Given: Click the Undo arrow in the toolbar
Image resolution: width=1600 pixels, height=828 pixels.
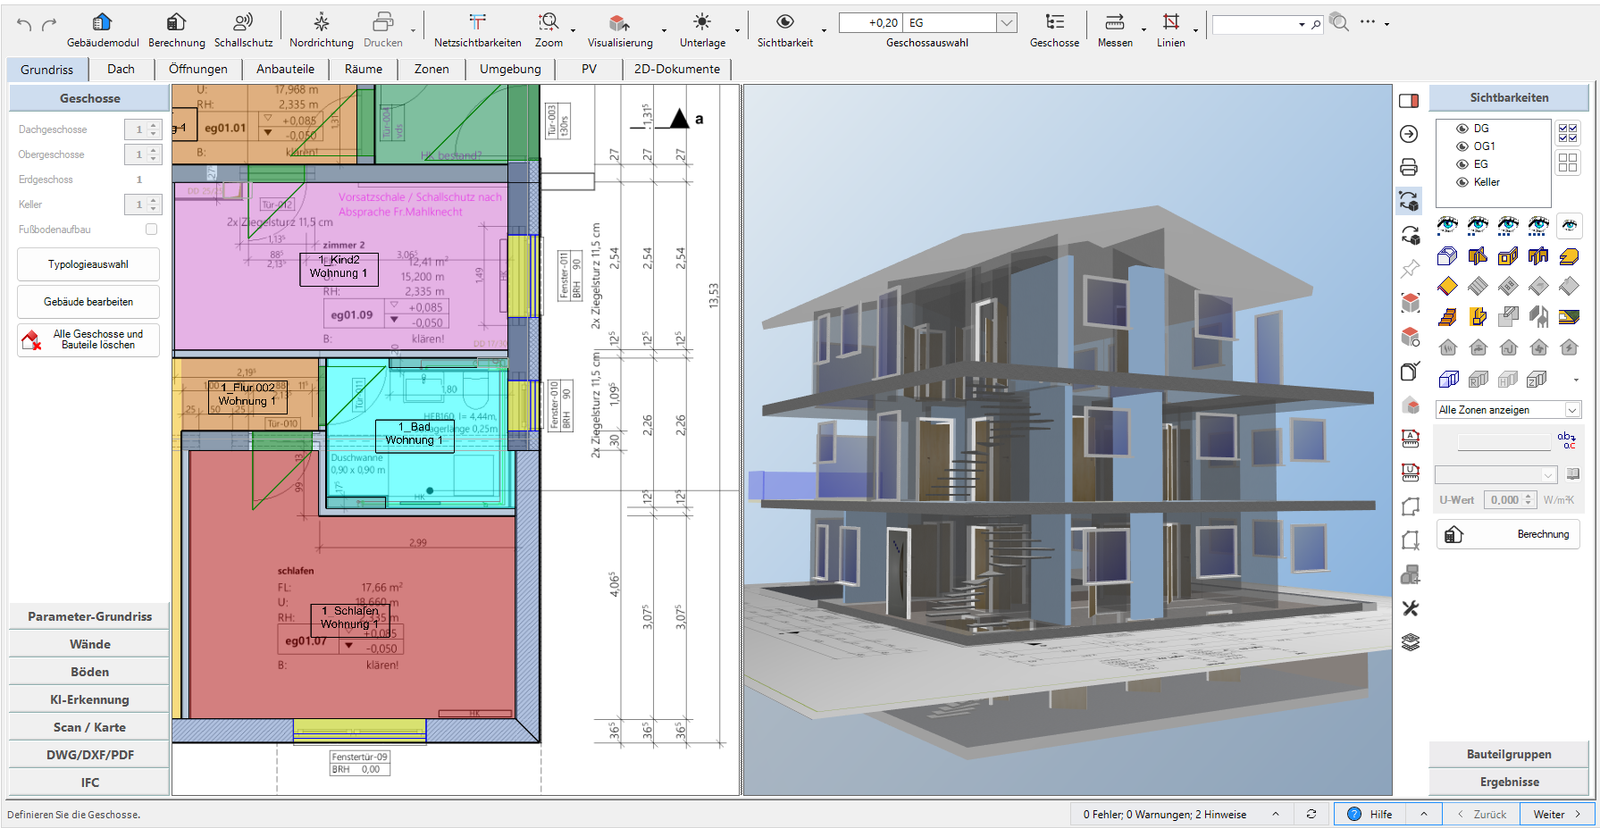Looking at the screenshot, I should click(x=24, y=23).
